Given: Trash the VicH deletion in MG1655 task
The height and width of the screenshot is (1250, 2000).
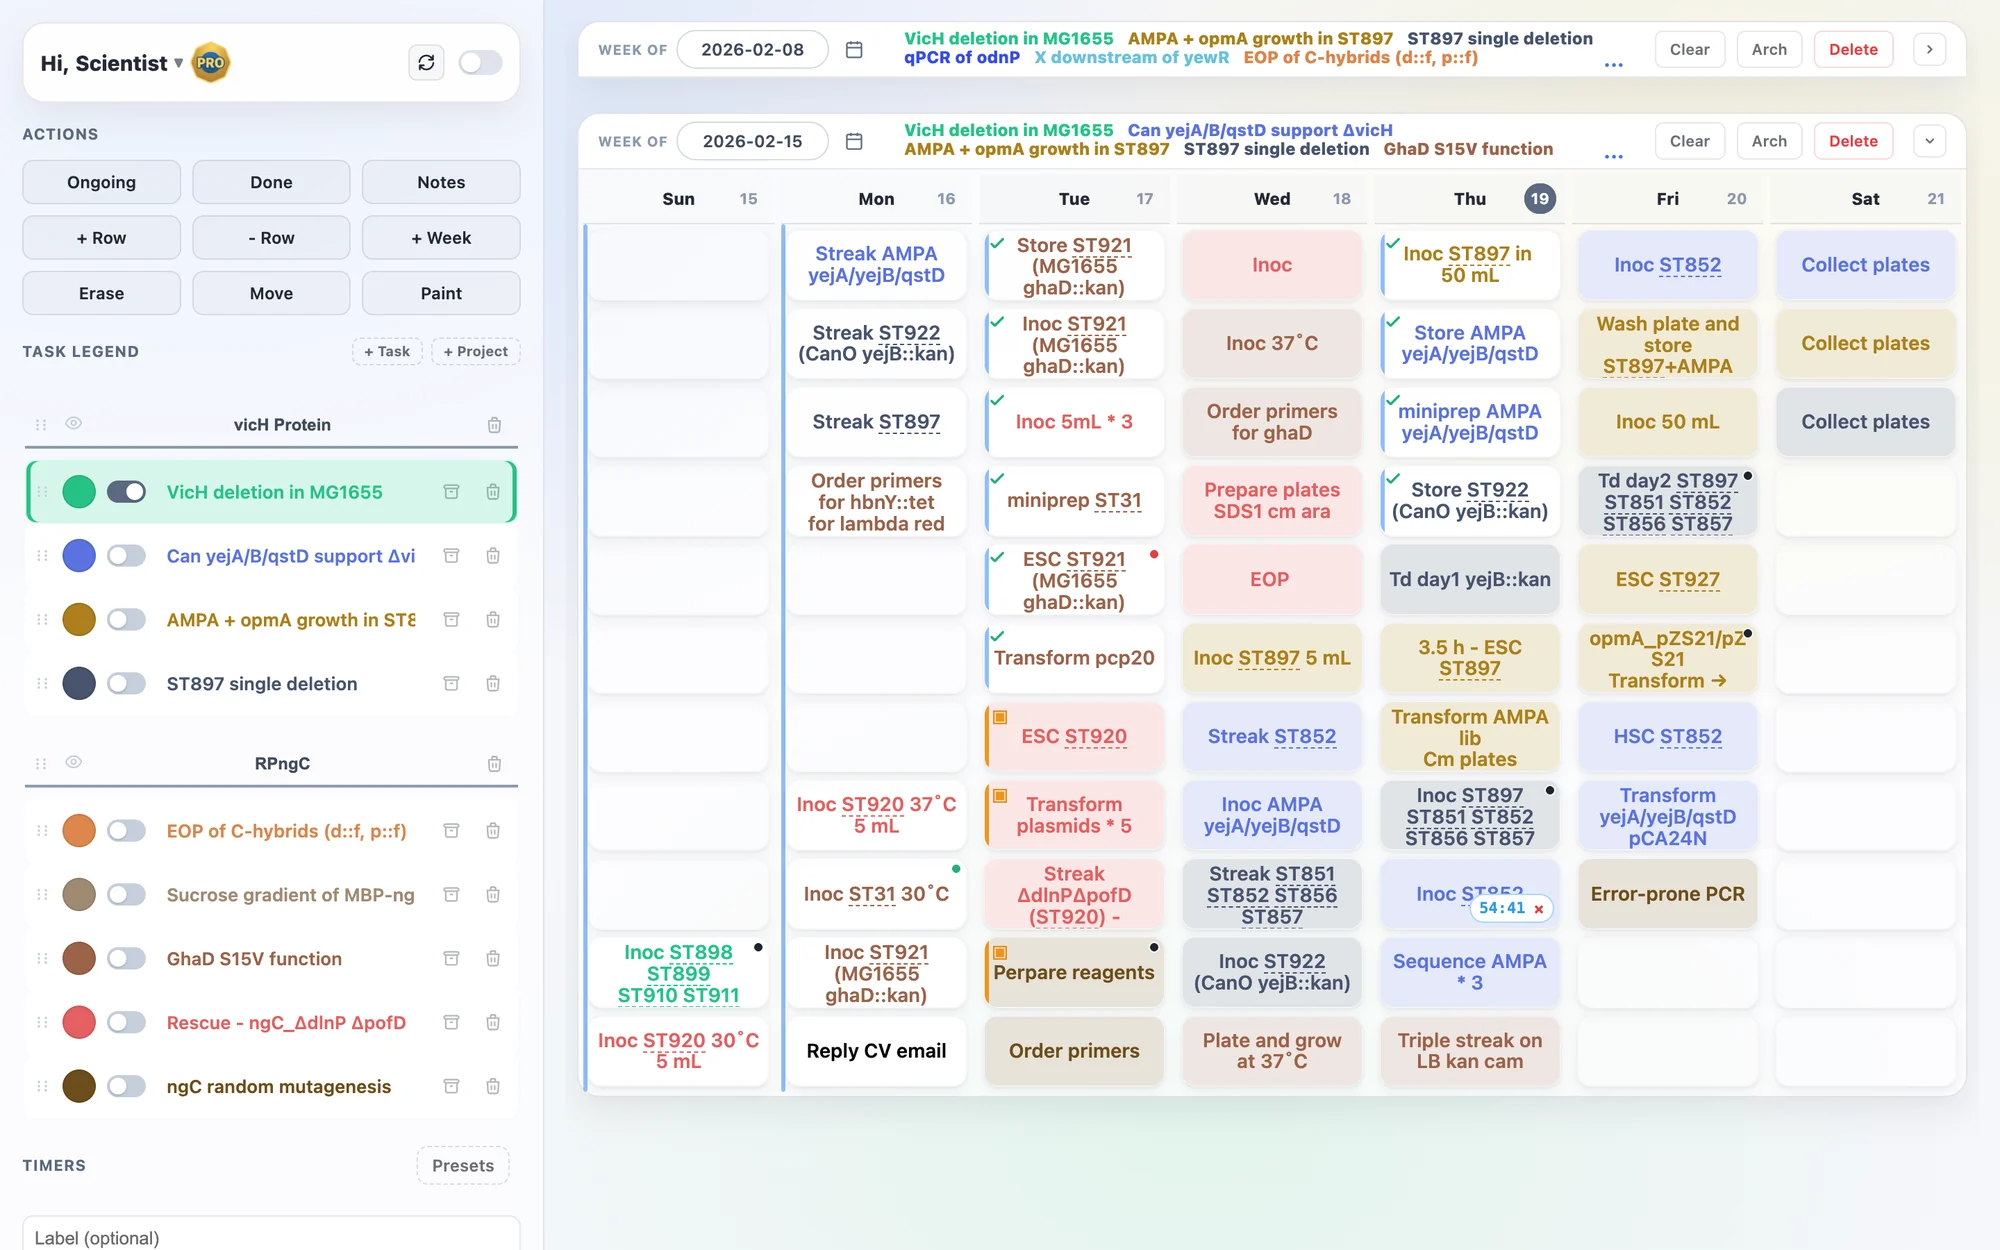Looking at the screenshot, I should [x=493, y=492].
